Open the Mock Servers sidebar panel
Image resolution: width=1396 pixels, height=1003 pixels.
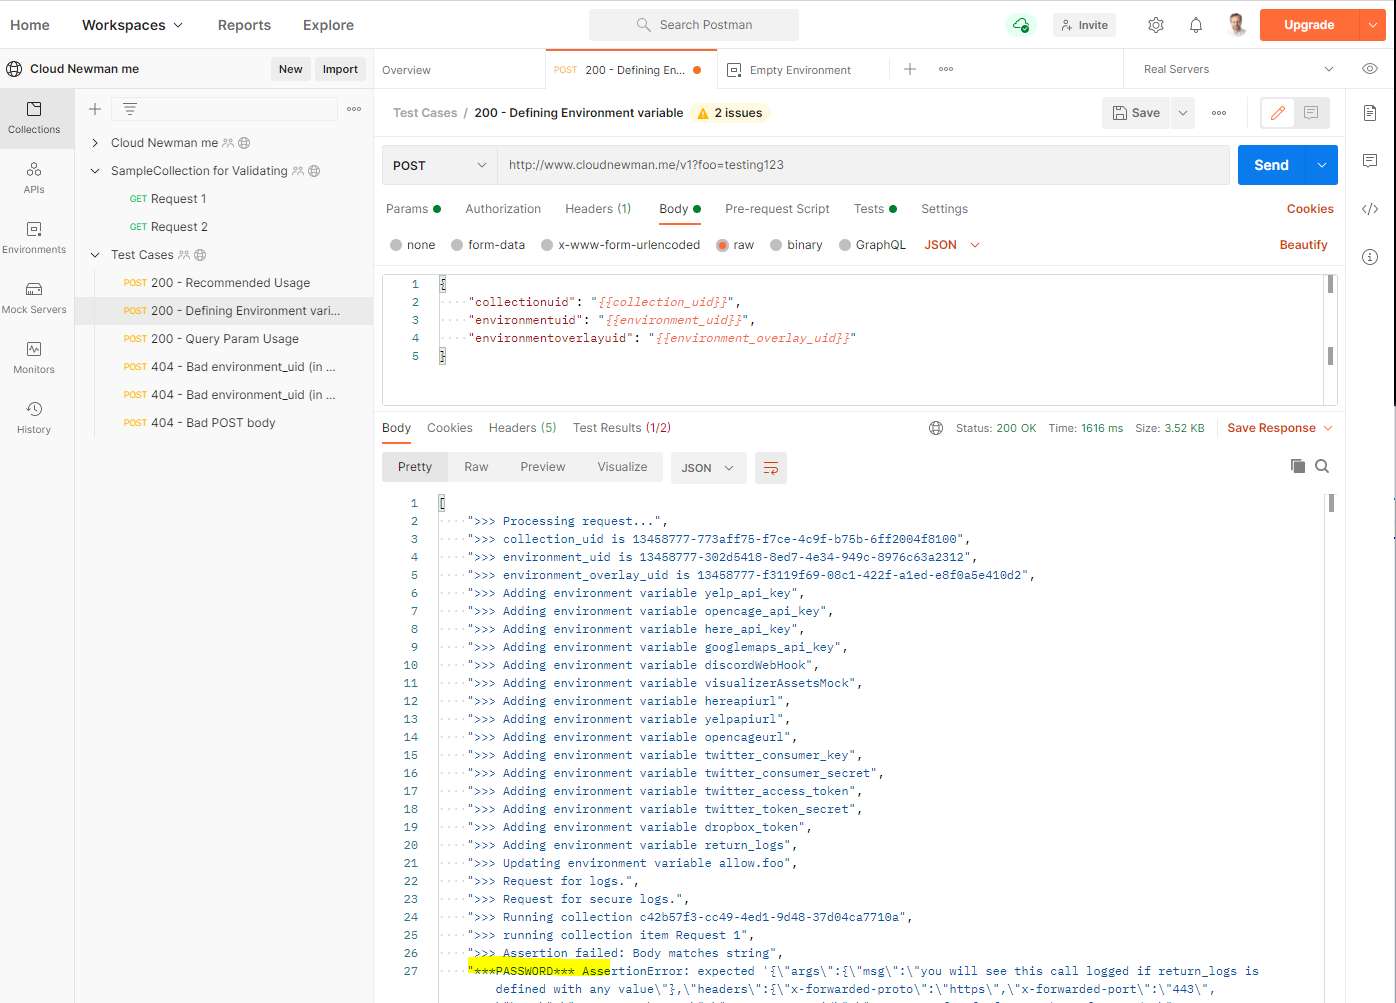[x=34, y=298]
